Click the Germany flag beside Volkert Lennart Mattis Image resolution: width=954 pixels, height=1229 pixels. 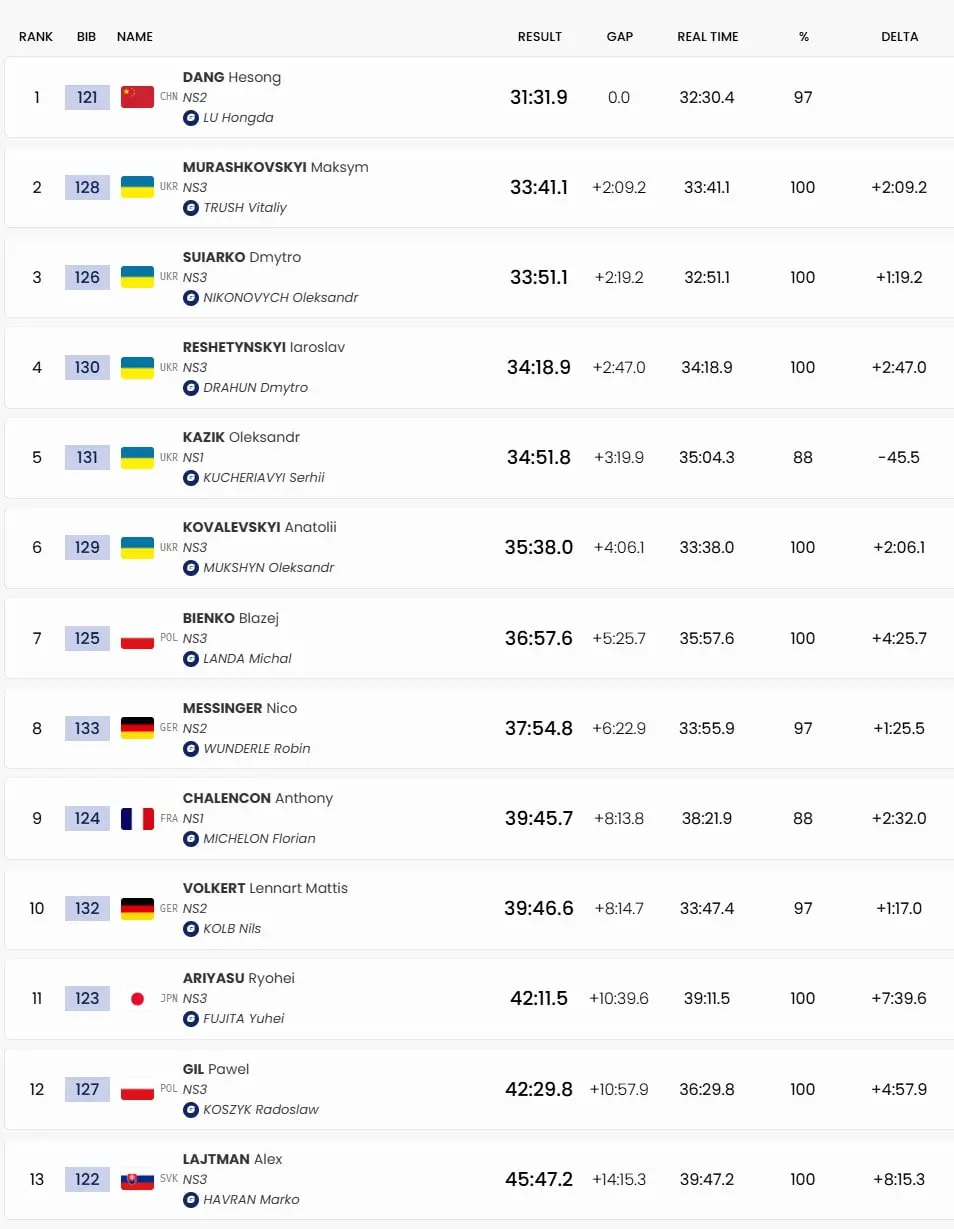137,908
